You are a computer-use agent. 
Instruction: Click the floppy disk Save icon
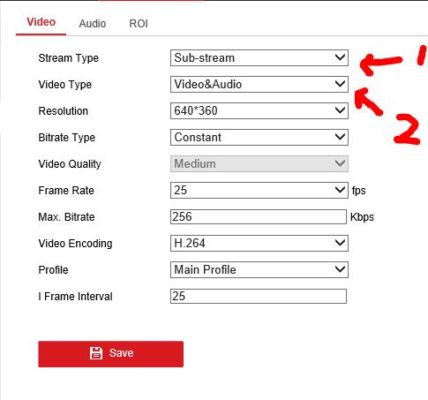96,353
